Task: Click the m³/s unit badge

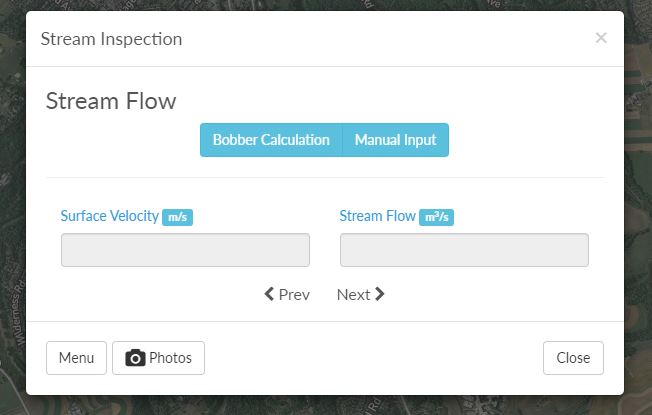Action: (x=436, y=217)
